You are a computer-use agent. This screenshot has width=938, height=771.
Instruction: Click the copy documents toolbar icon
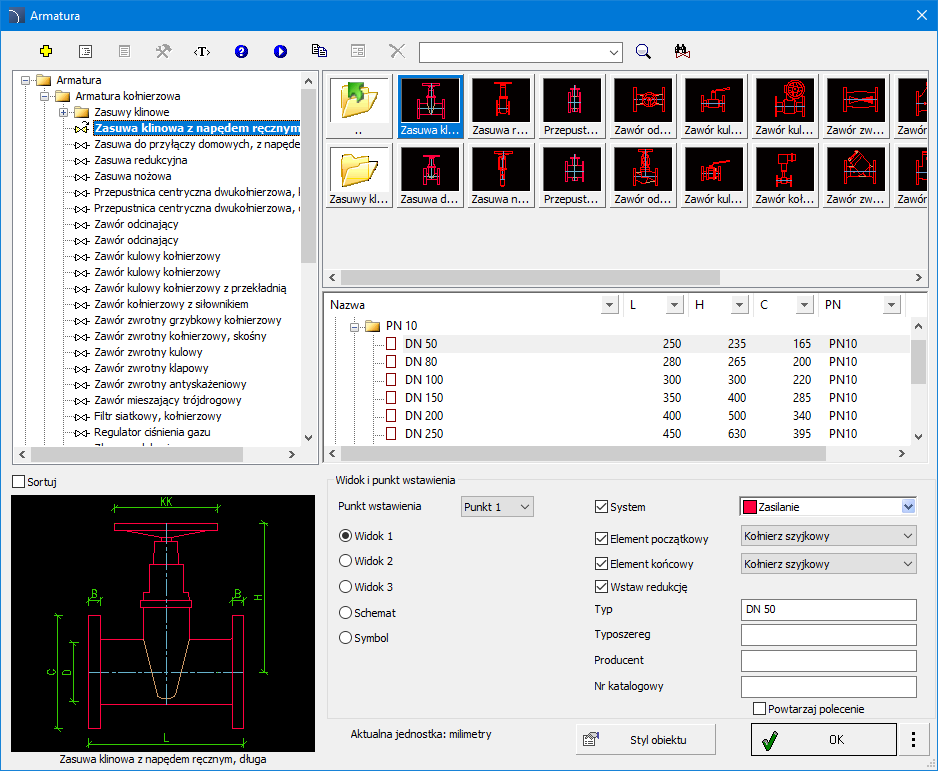click(x=319, y=51)
